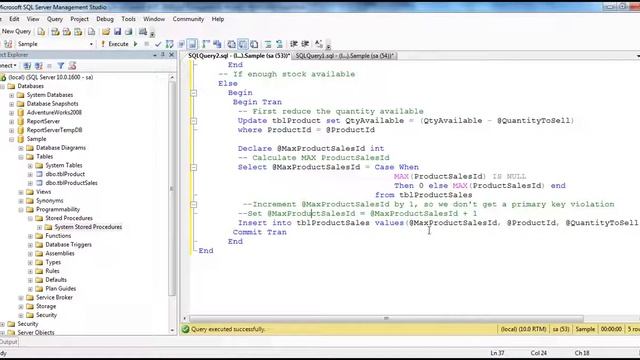Toggle Include Actual Execution Plan
The height and width of the screenshot is (360, 640).
[x=206, y=44]
